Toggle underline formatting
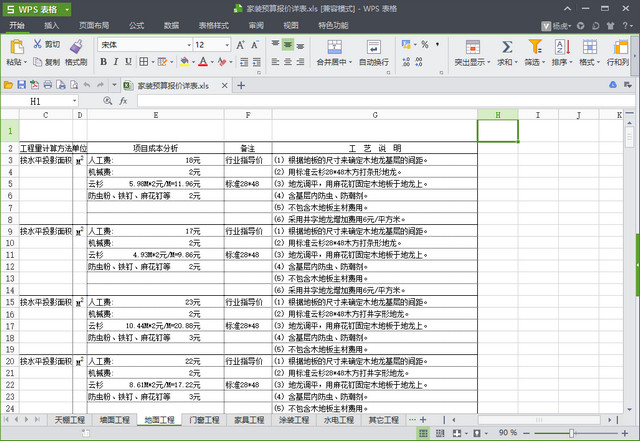The width and height of the screenshot is (640, 441). [x=128, y=62]
